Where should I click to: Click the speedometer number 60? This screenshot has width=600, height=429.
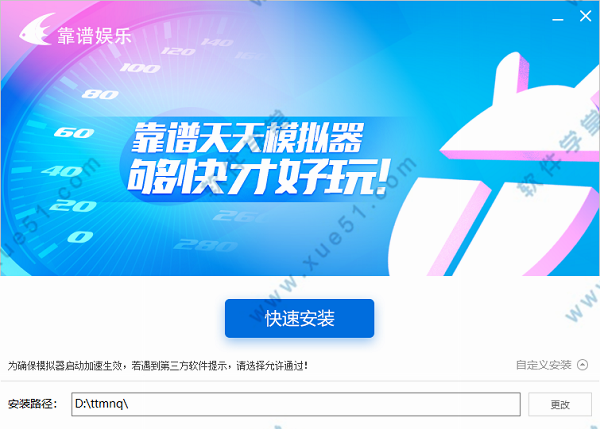74,132
